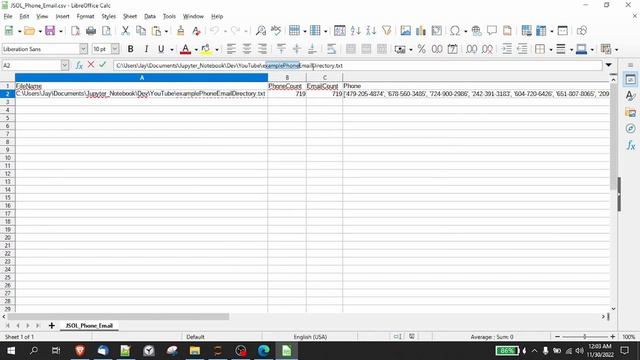This screenshot has width=640, height=360.
Task: Click zoom in plus button
Action: (613, 337)
